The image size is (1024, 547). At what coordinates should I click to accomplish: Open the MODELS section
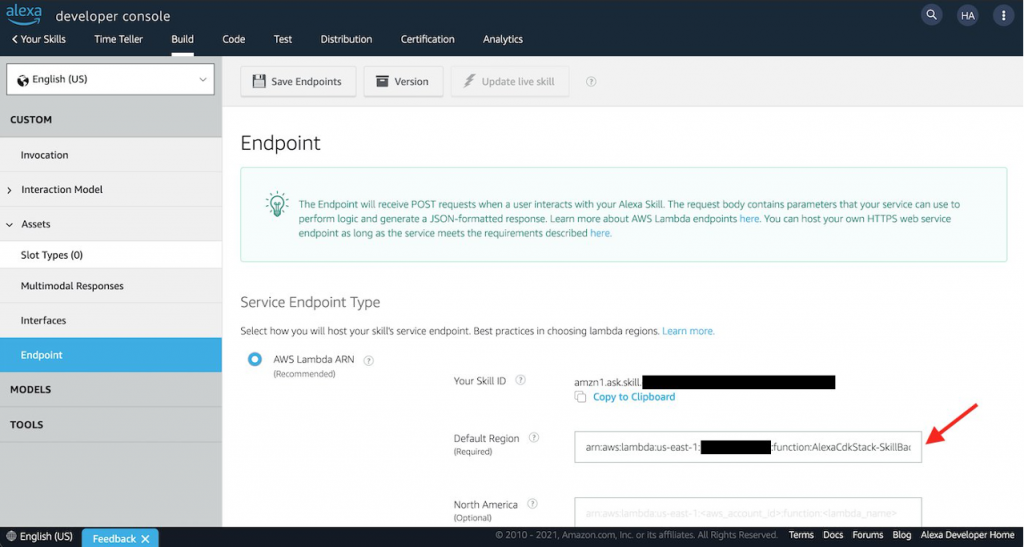(x=111, y=390)
